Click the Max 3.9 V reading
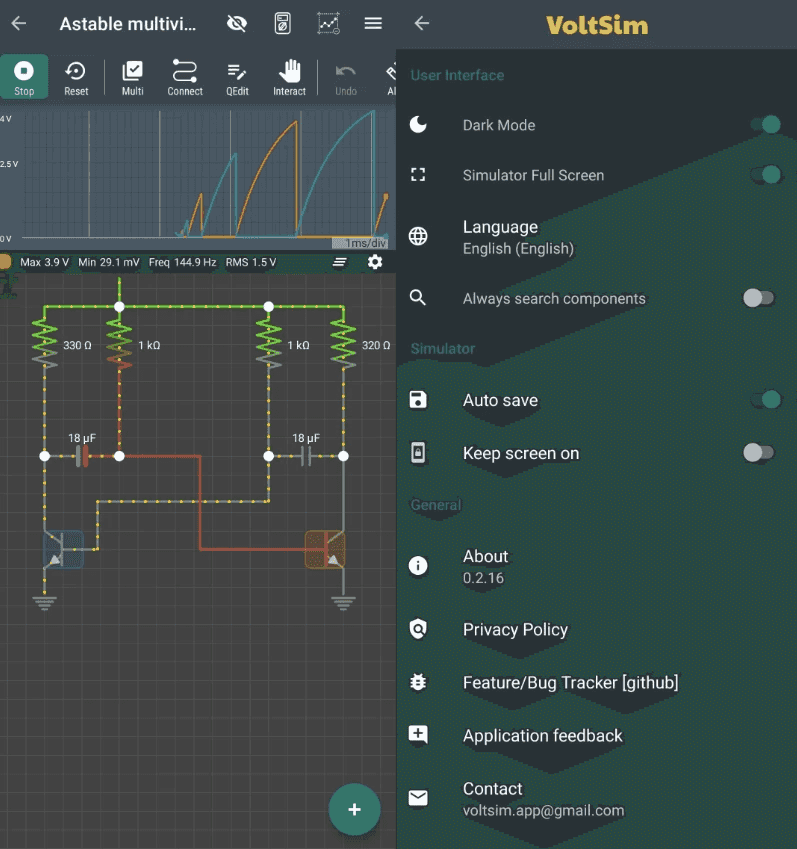Viewport: 797px width, 849px height. [44, 263]
